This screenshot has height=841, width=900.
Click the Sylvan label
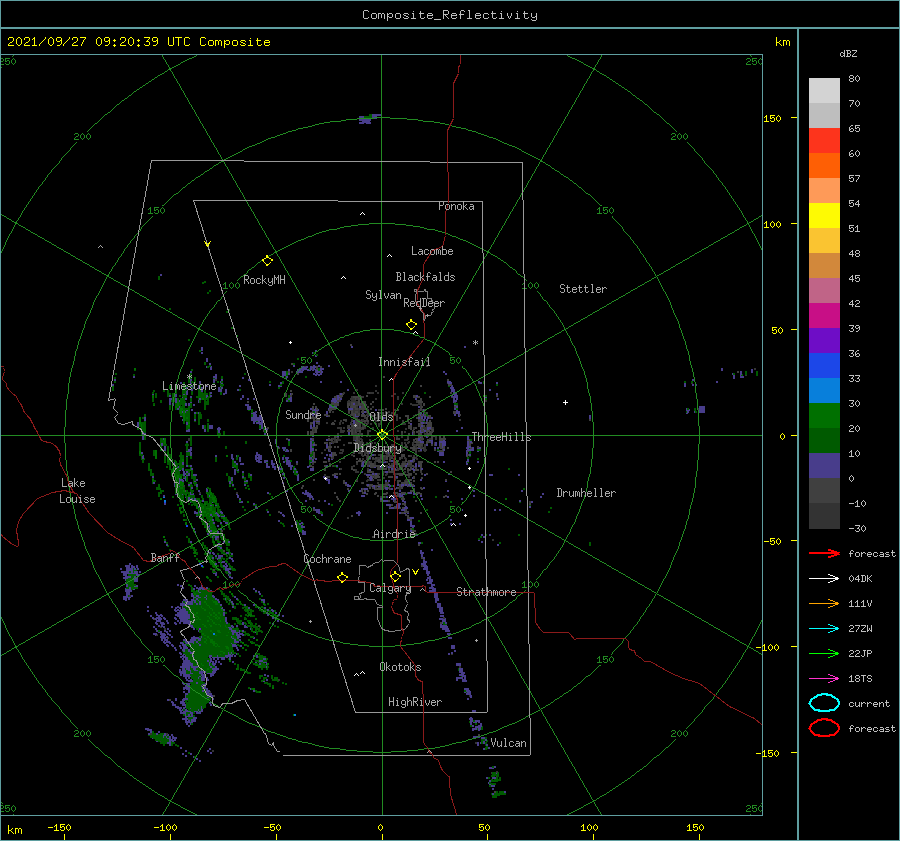point(383,295)
